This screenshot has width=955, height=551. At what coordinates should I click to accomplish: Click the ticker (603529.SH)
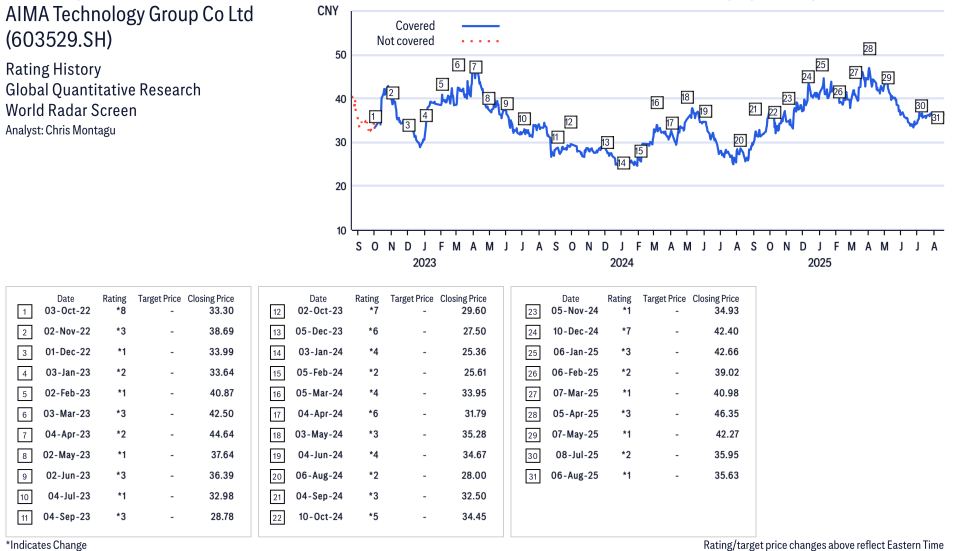click(x=59, y=40)
